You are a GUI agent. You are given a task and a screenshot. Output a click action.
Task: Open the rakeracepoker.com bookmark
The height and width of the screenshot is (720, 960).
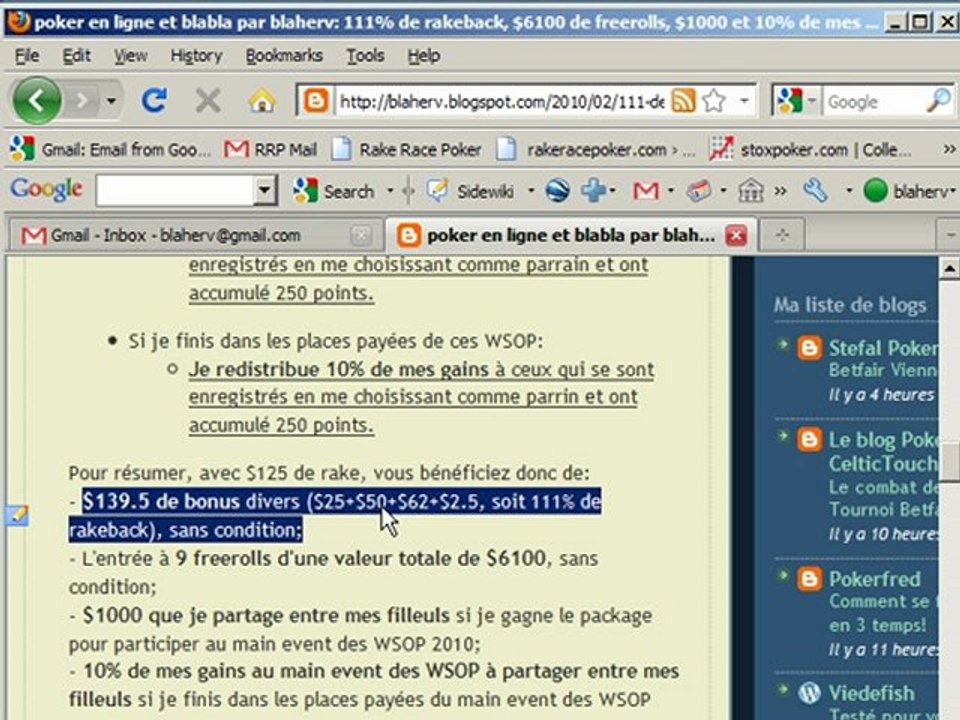pos(595,149)
